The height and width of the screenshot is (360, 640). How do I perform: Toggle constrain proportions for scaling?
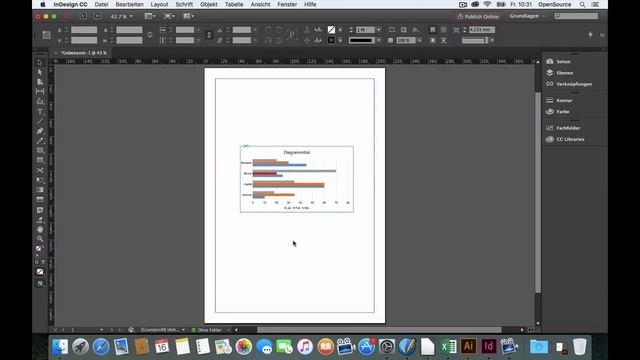pos(209,35)
